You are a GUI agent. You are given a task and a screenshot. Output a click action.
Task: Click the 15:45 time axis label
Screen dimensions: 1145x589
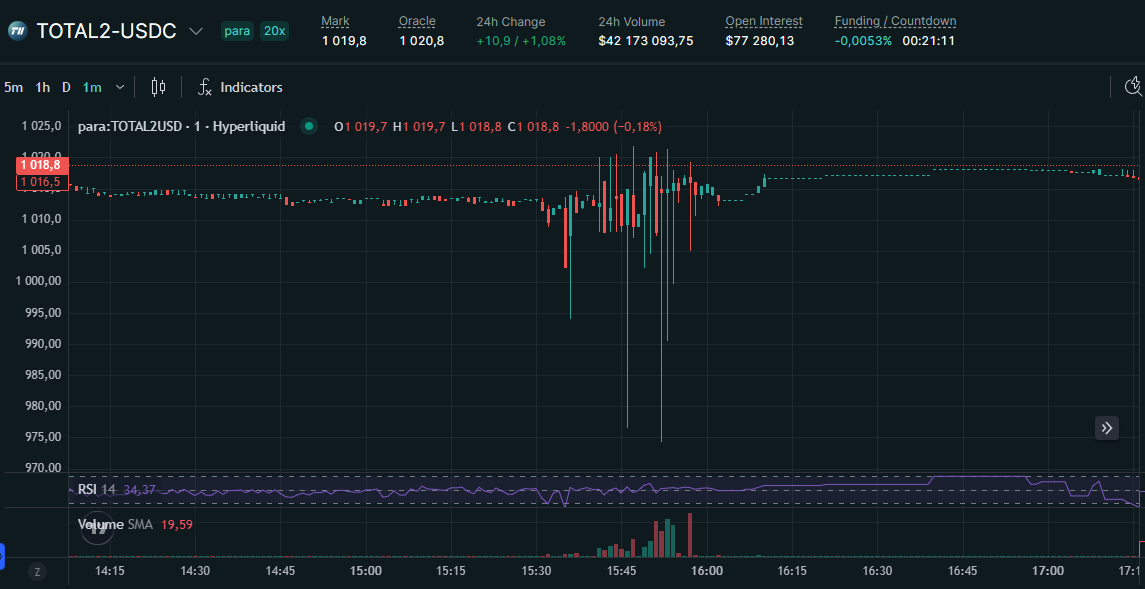click(621, 571)
